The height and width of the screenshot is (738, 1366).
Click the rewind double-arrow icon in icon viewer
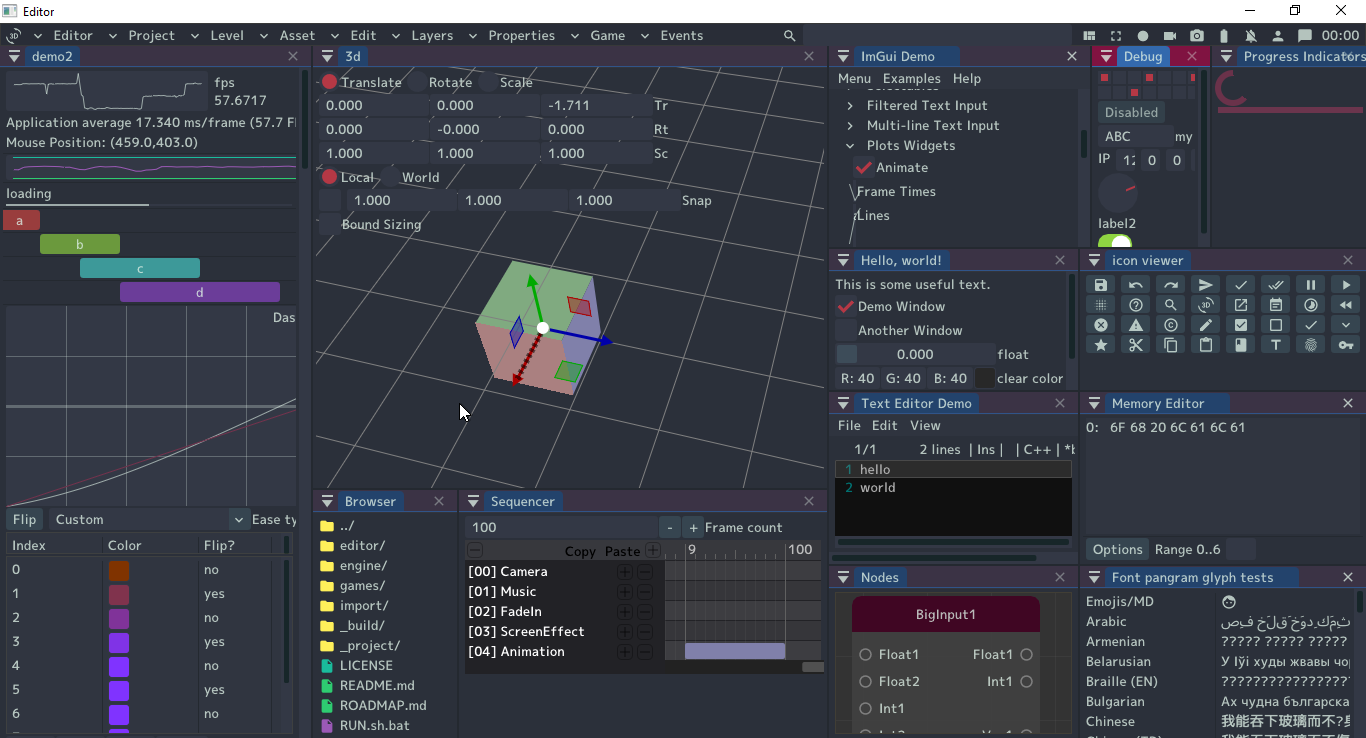coord(1346,305)
